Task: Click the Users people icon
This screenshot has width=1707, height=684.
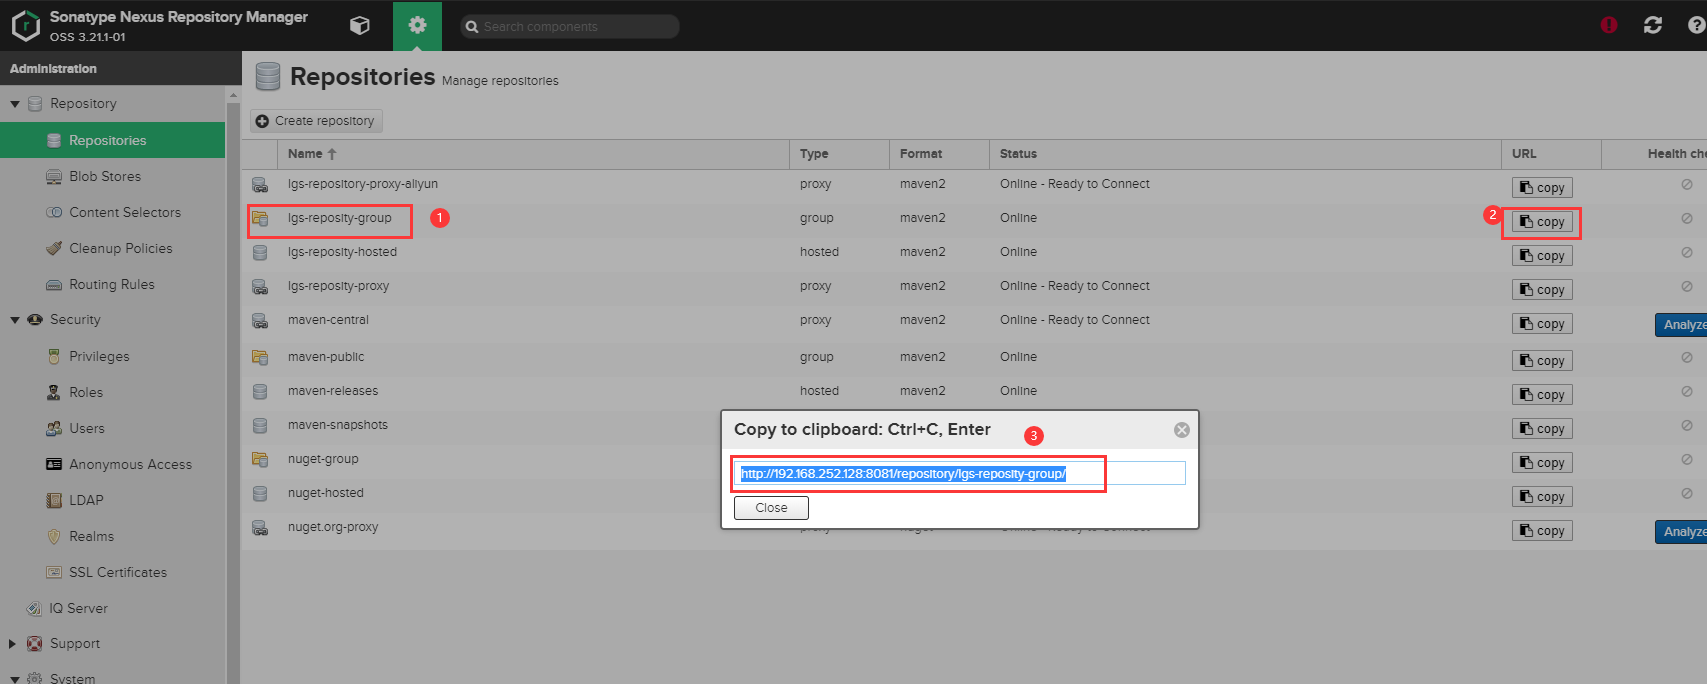Action: pos(54,428)
